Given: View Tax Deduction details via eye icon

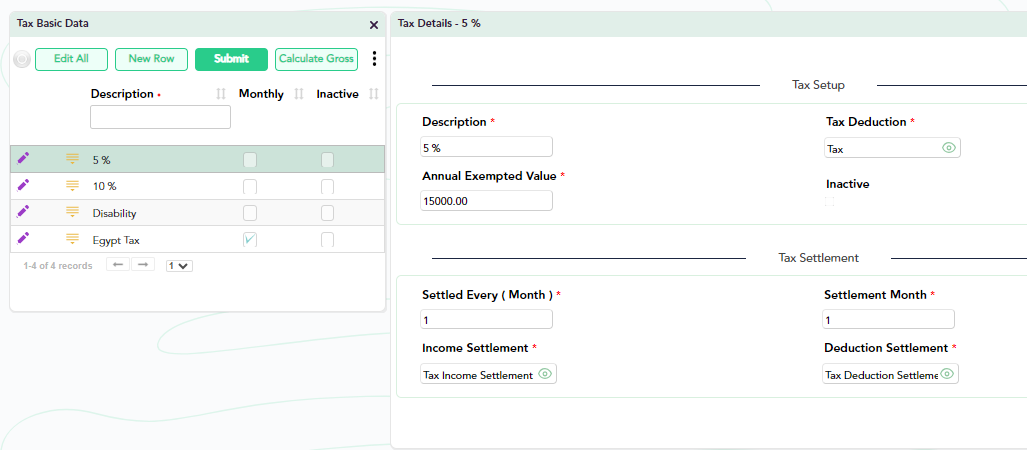Looking at the screenshot, I should 949,148.
